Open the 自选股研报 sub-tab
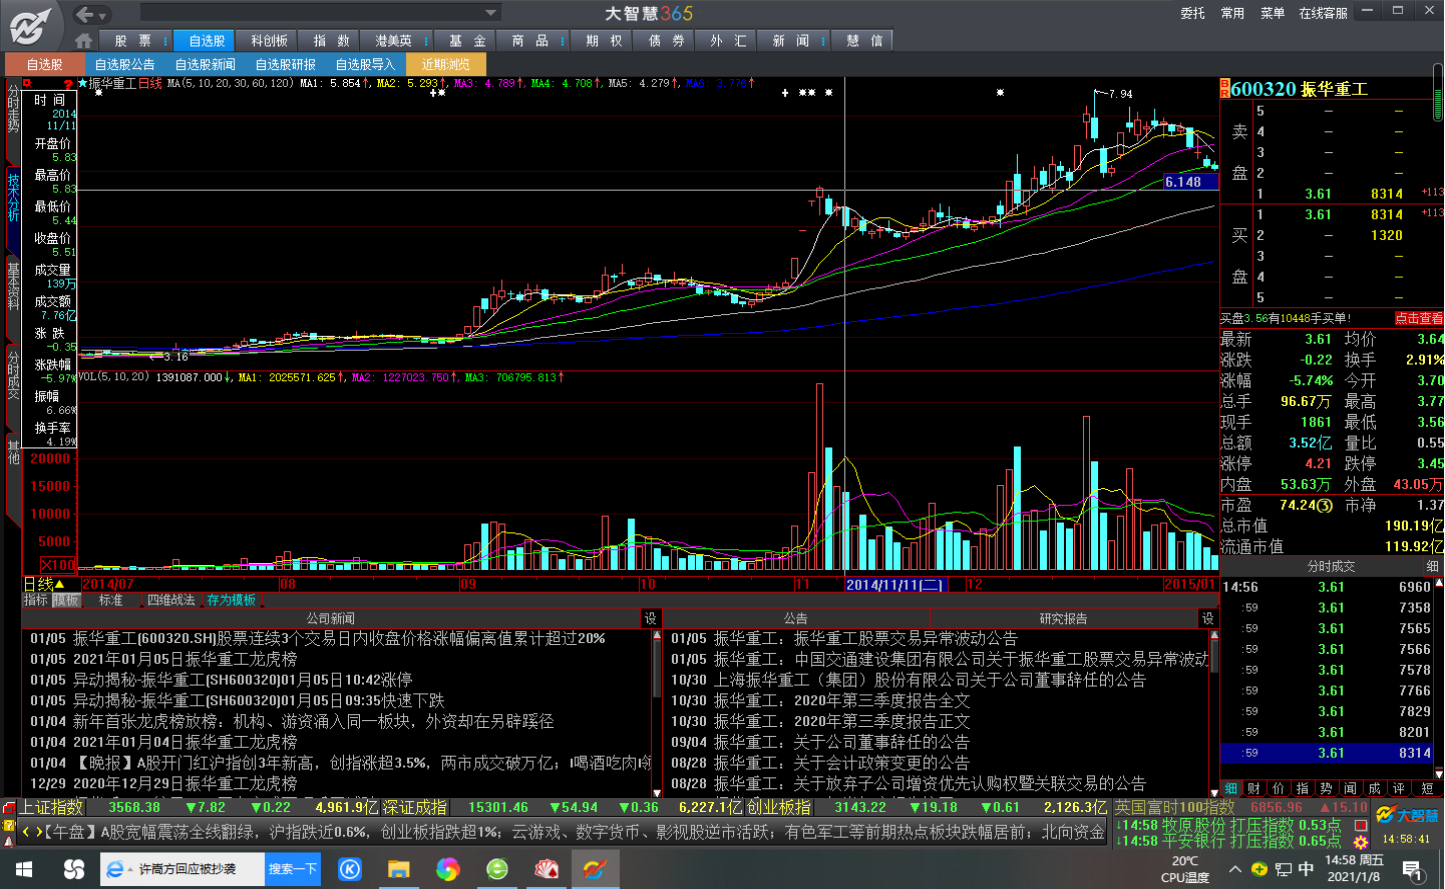Screen dimensions: 1445x889 [285, 64]
